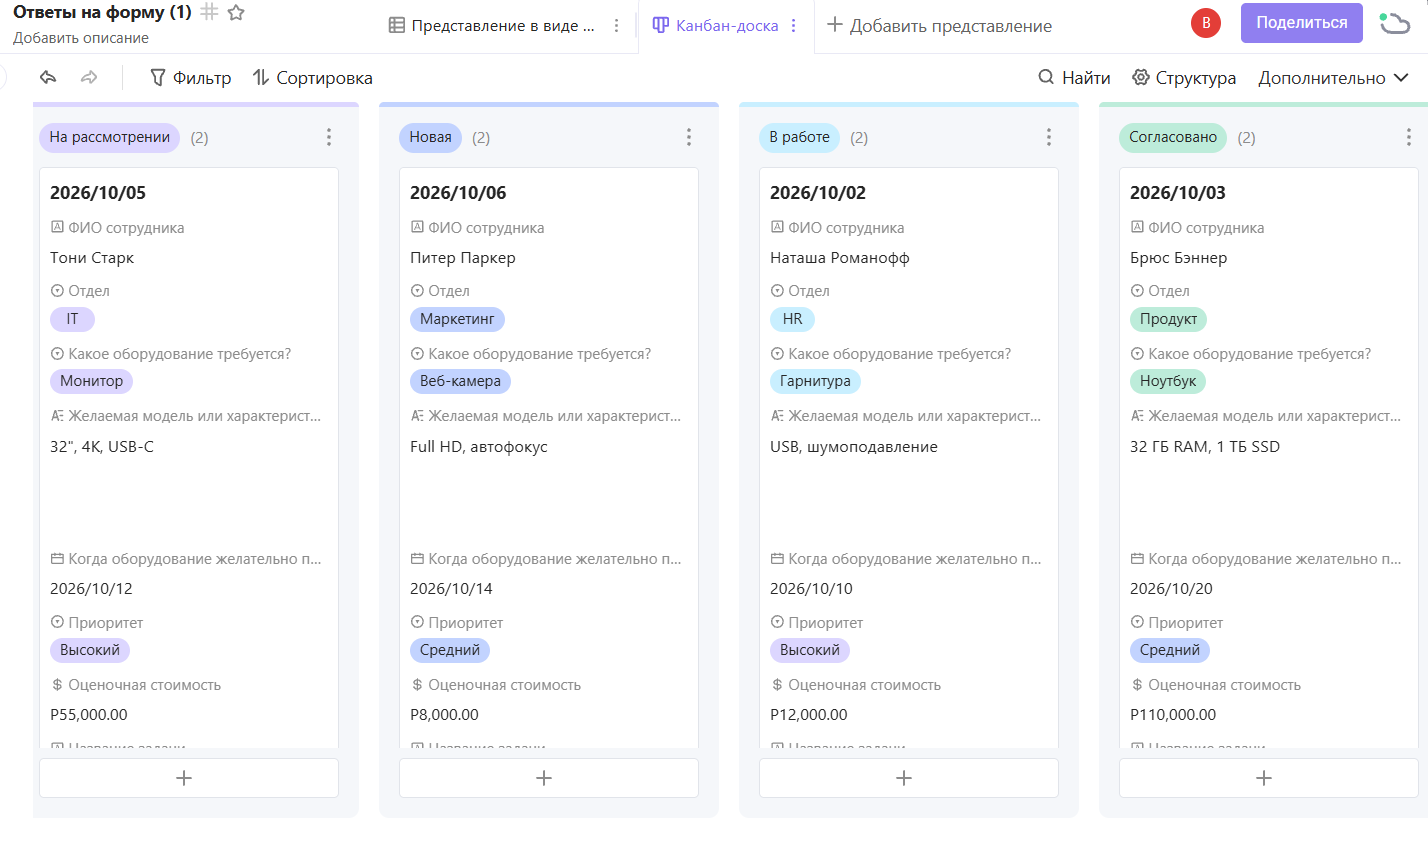This screenshot has width=1428, height=848.
Task: Open the Фильтр panel
Action: (190, 78)
